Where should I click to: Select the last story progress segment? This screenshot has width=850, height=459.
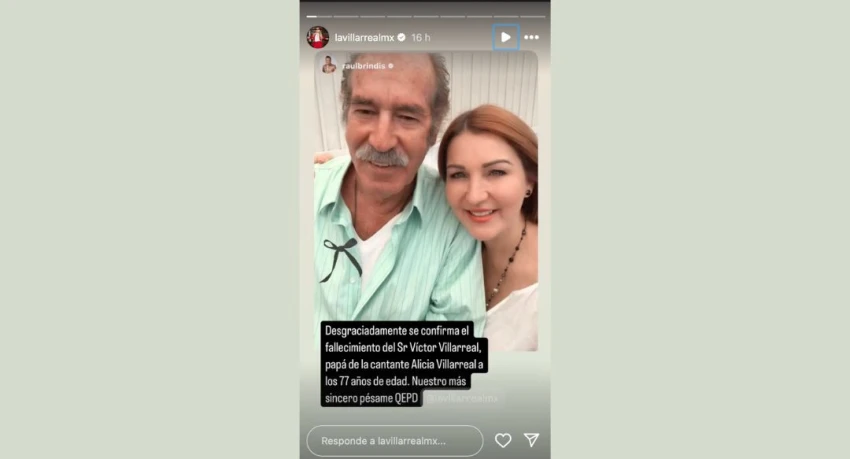pos(532,17)
